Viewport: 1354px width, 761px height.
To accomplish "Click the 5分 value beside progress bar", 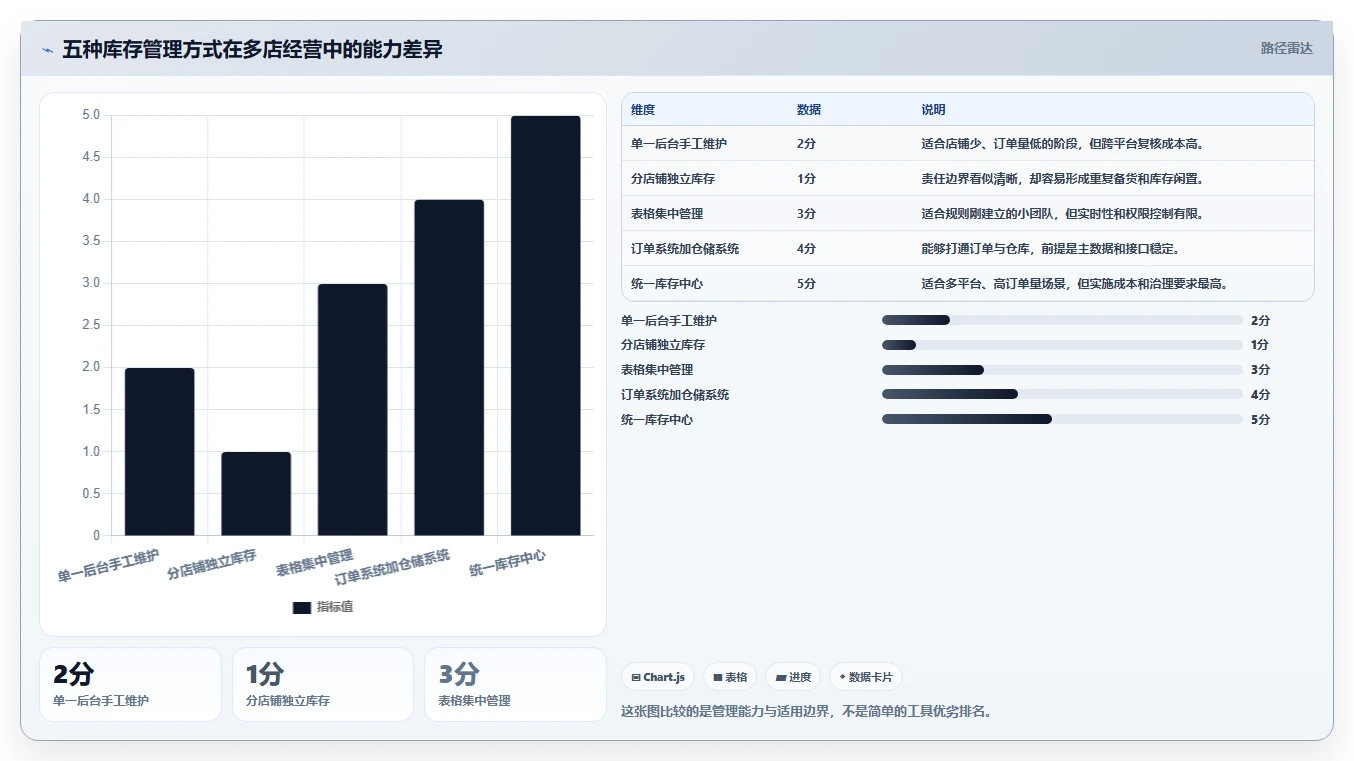I will [x=1260, y=420].
